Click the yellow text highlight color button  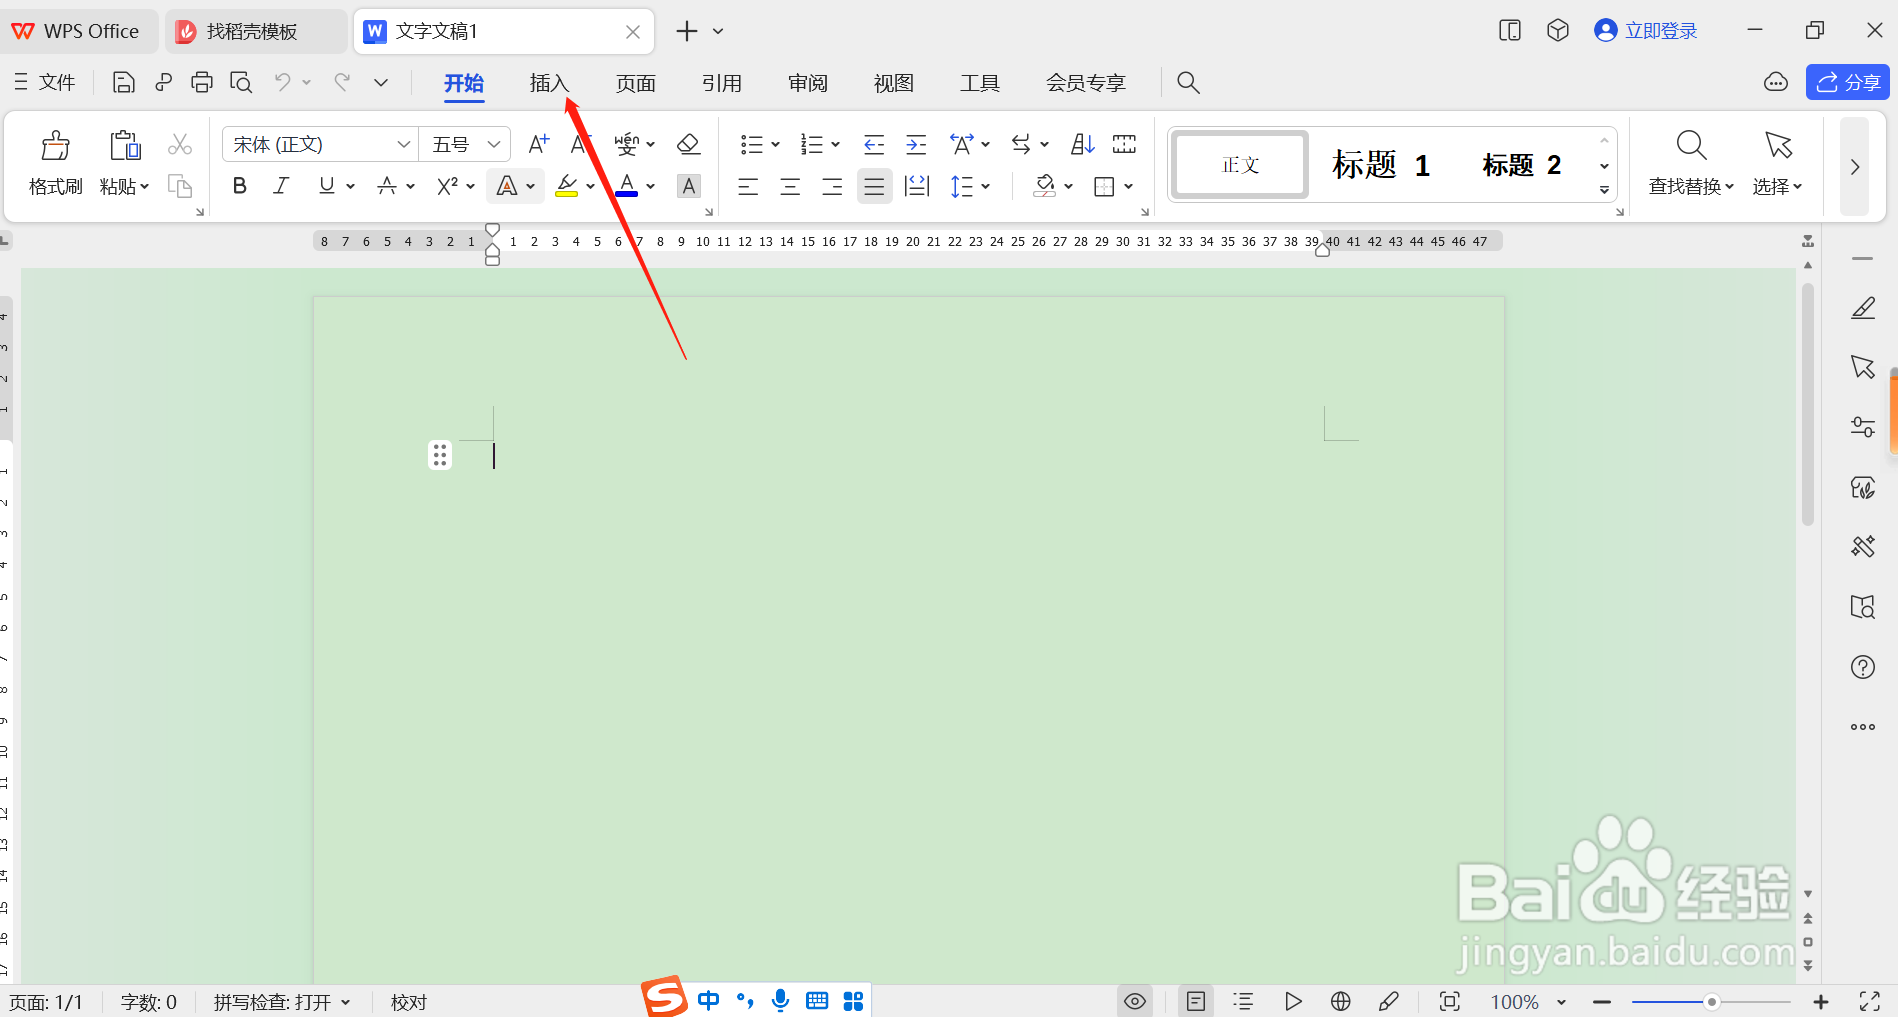[567, 186]
